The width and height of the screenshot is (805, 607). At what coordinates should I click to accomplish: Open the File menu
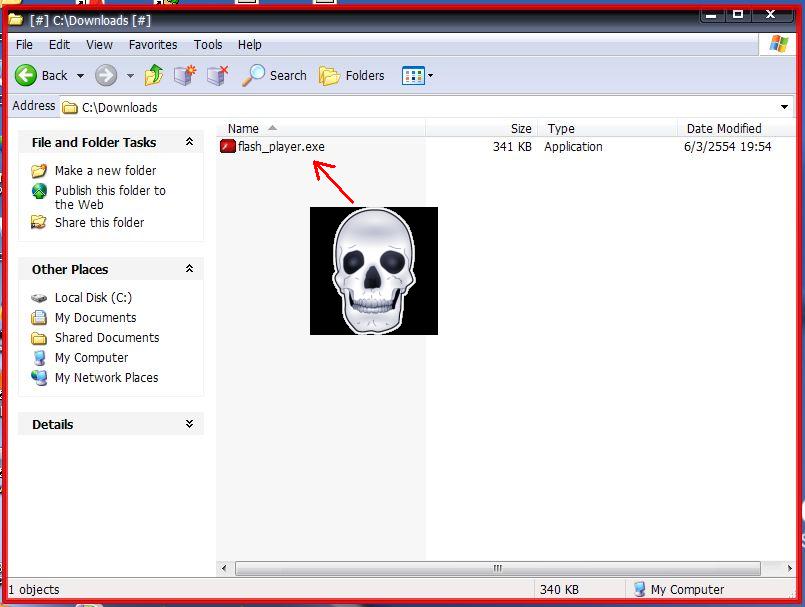pyautogui.click(x=24, y=45)
